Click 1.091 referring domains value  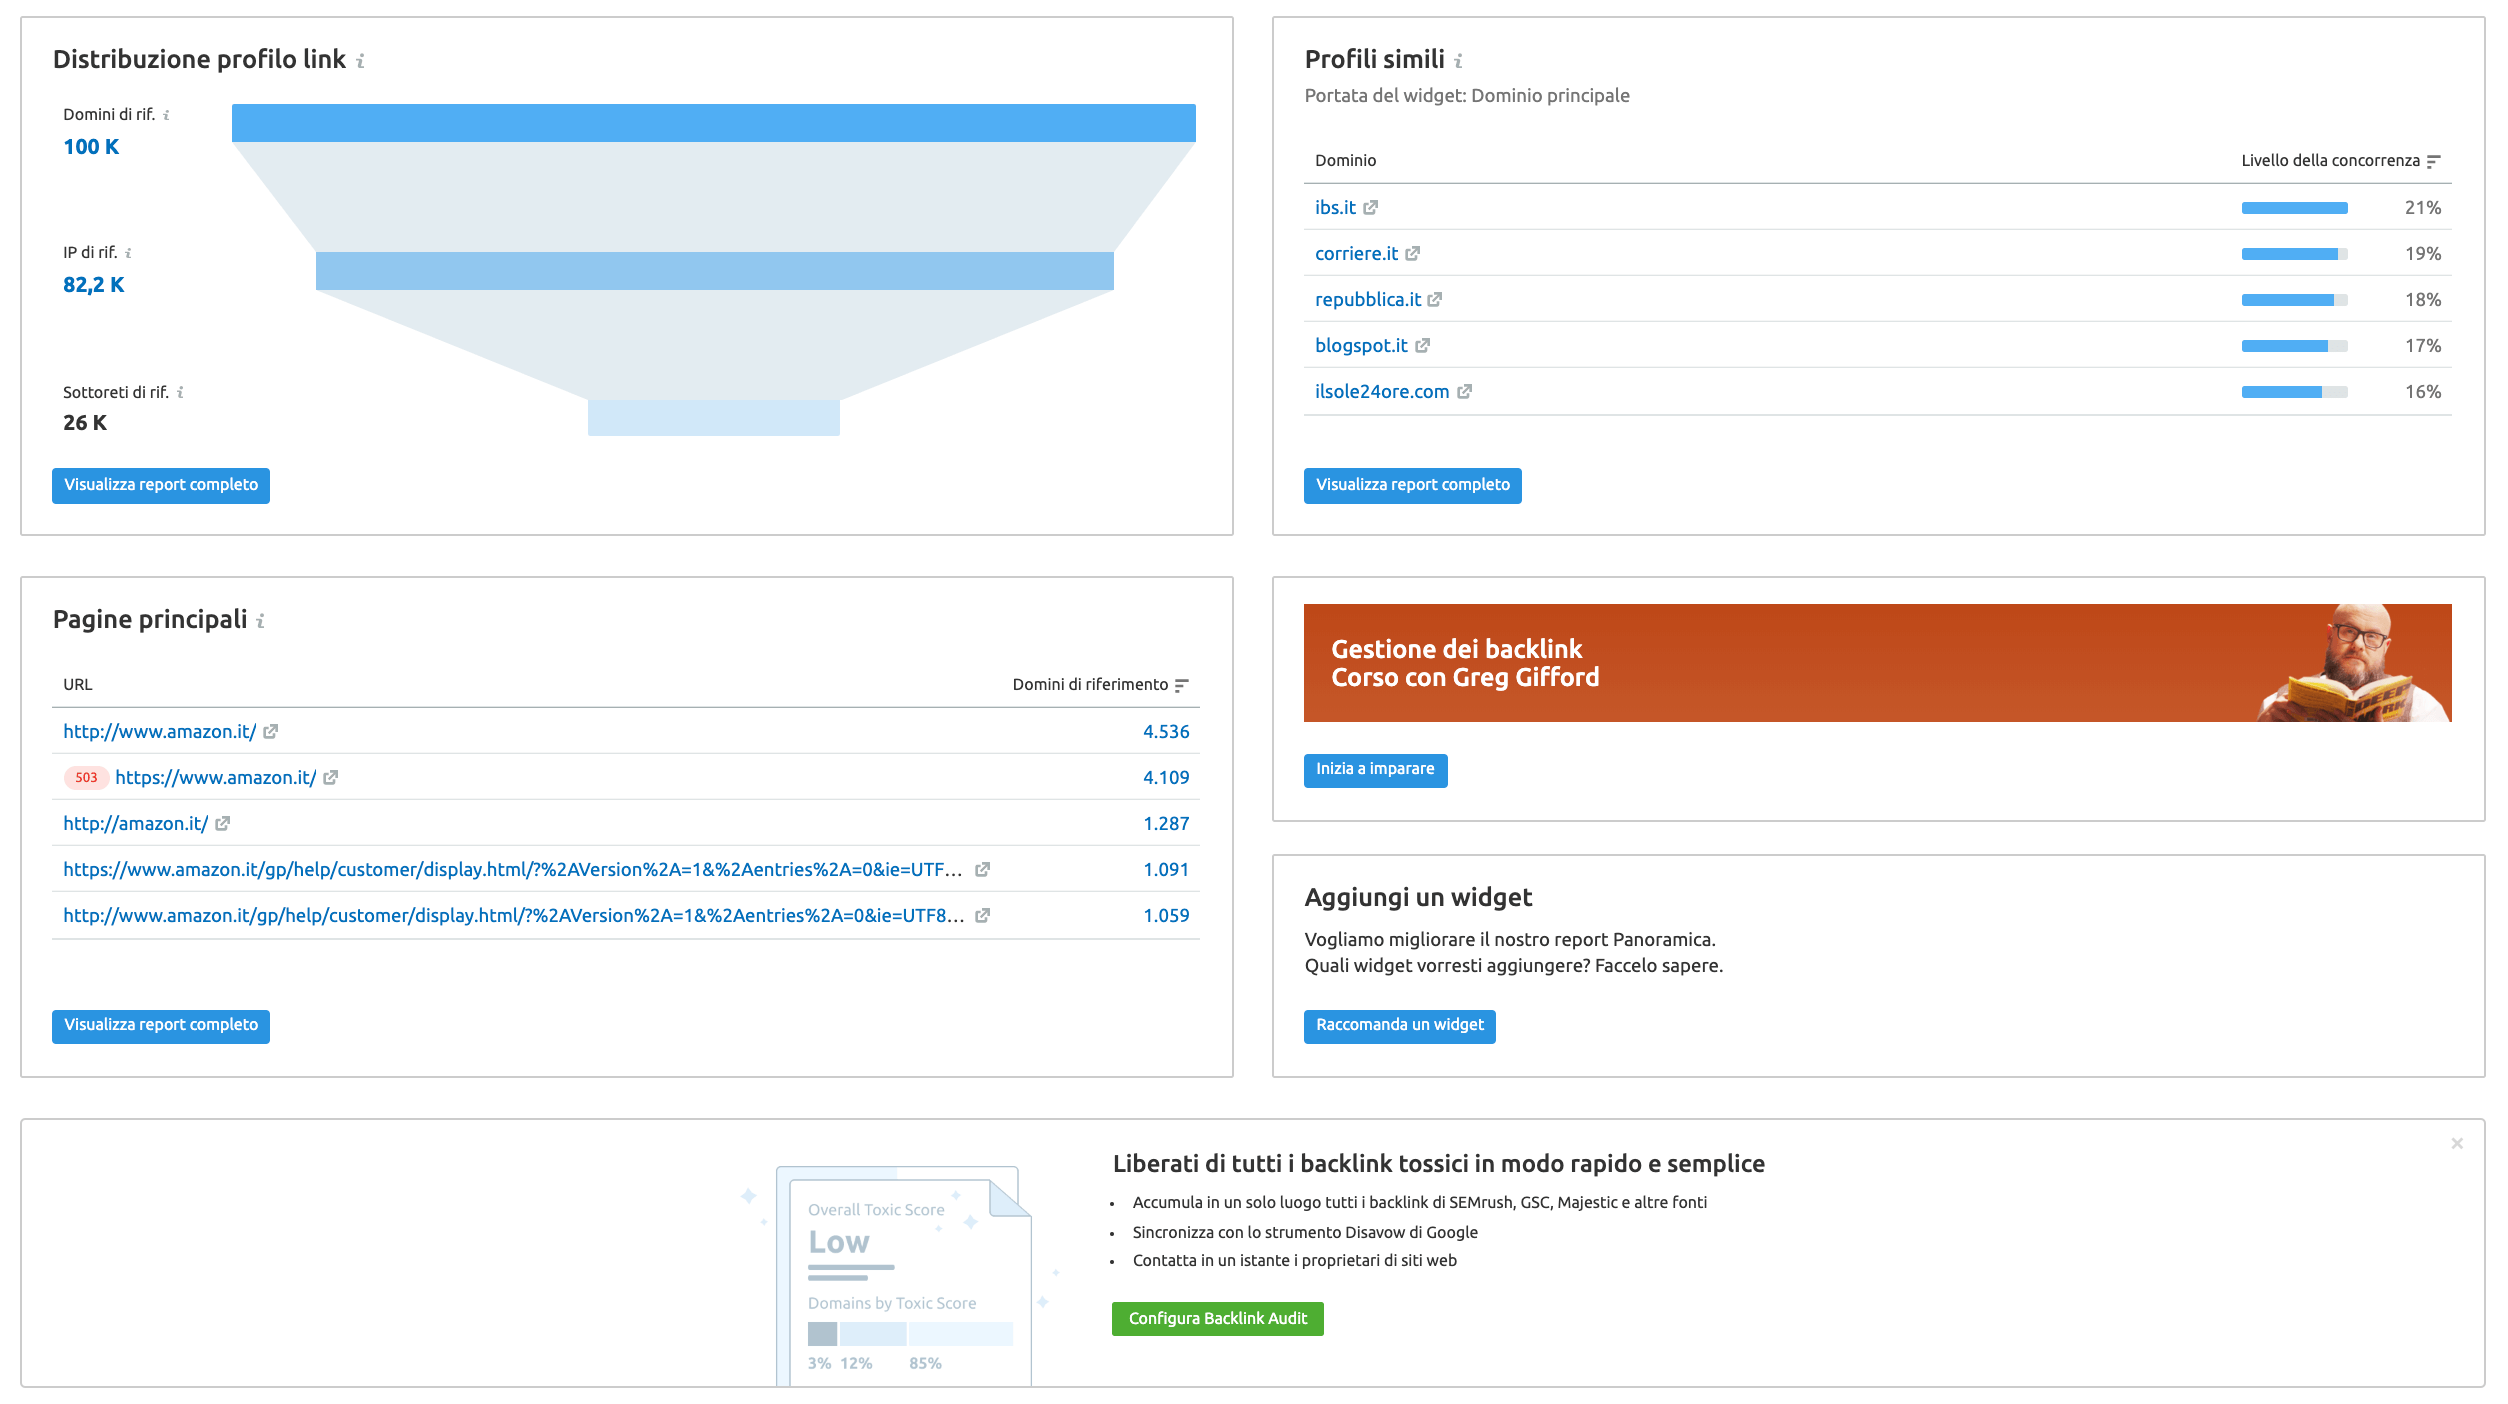(1166, 870)
